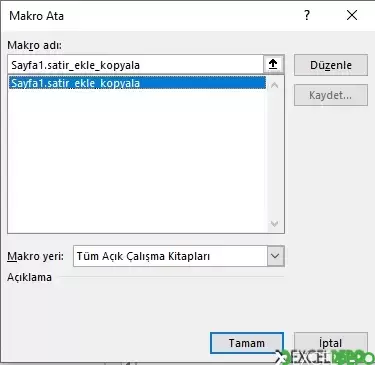Click the Makro yeri label
375x365 pixels.
(35, 256)
